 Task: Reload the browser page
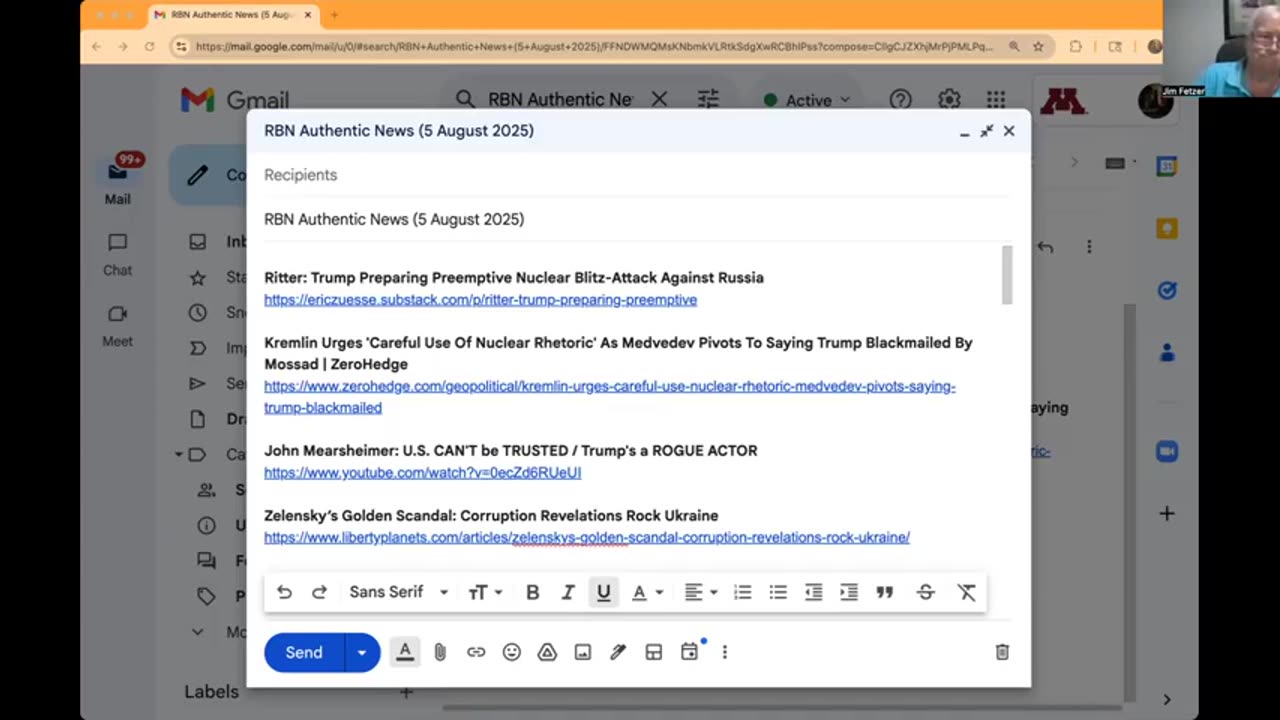pyautogui.click(x=150, y=46)
